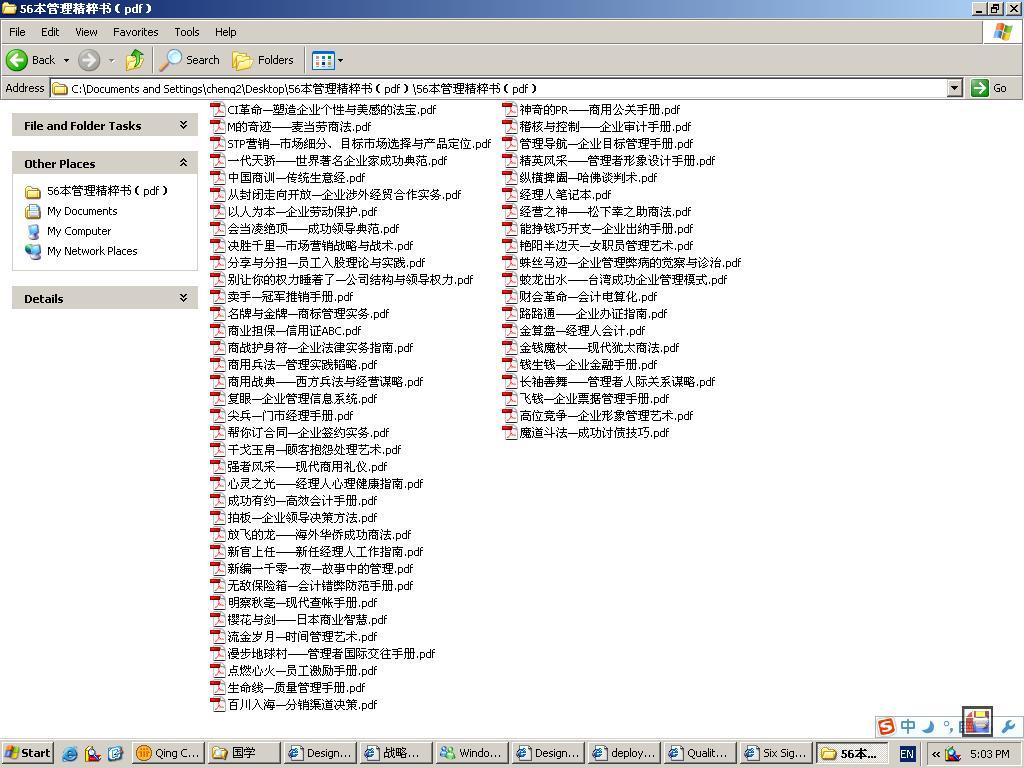Switch to Qing C... taskbar window
The height and width of the screenshot is (768, 1024).
pos(169,753)
